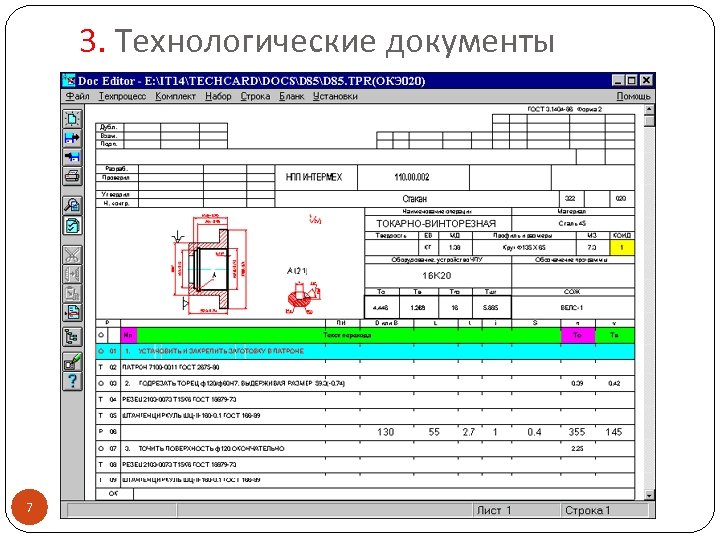Select row 02 ПАТРОН 7100-0011
The width and height of the screenshot is (720, 540).
pyautogui.click(x=365, y=367)
